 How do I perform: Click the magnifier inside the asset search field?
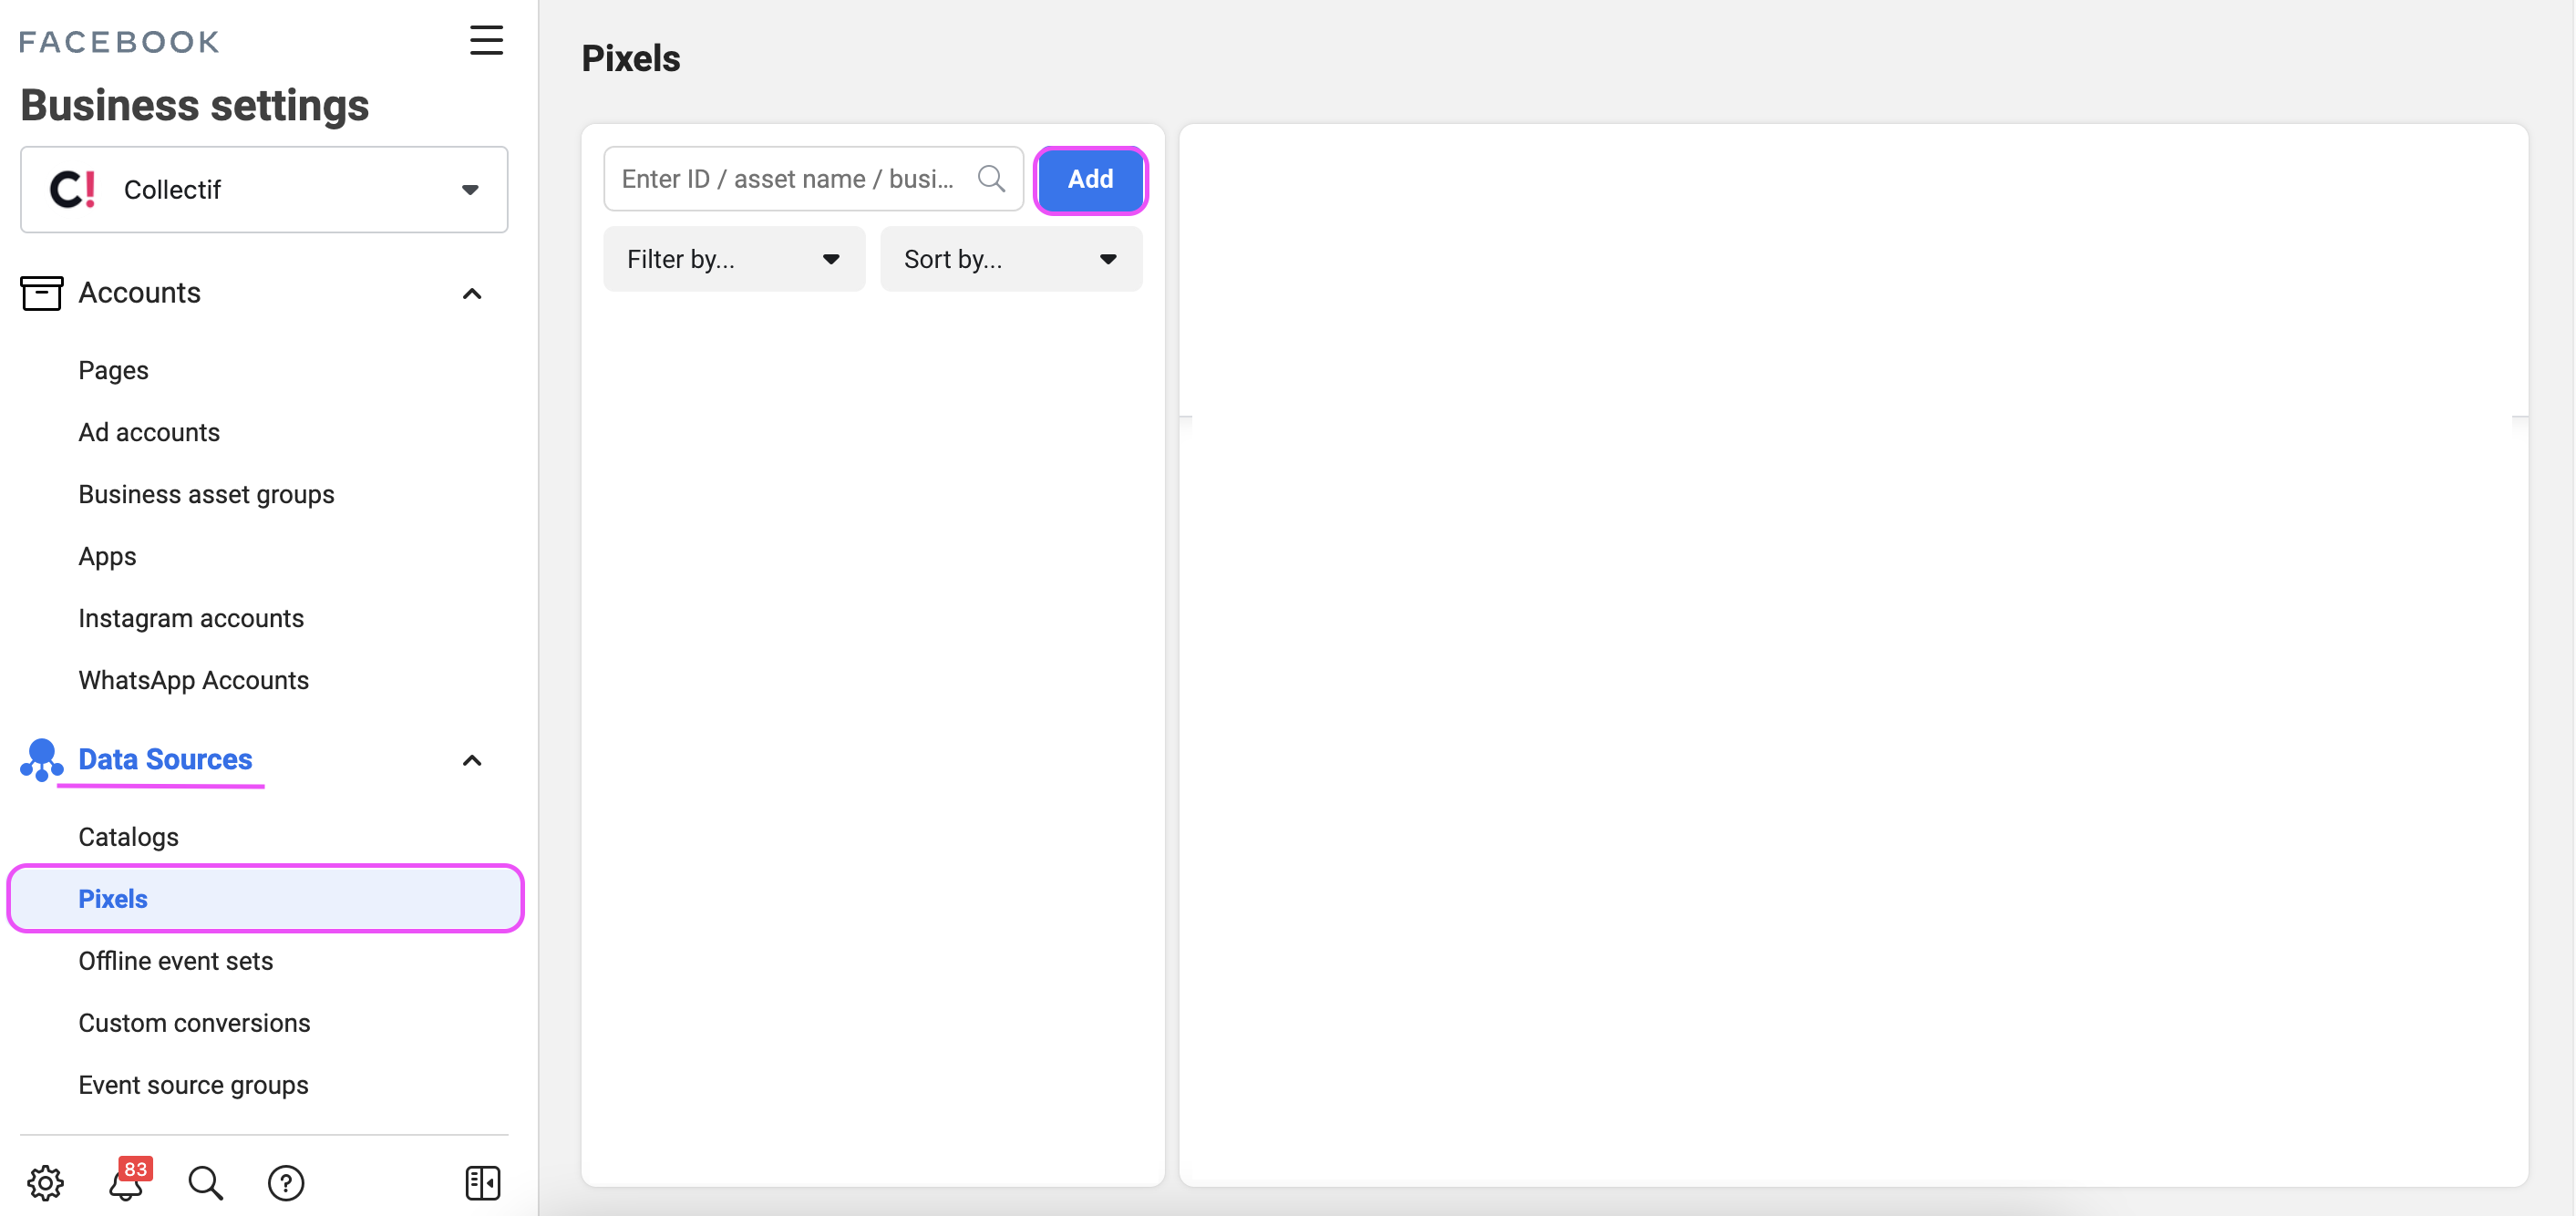point(991,178)
